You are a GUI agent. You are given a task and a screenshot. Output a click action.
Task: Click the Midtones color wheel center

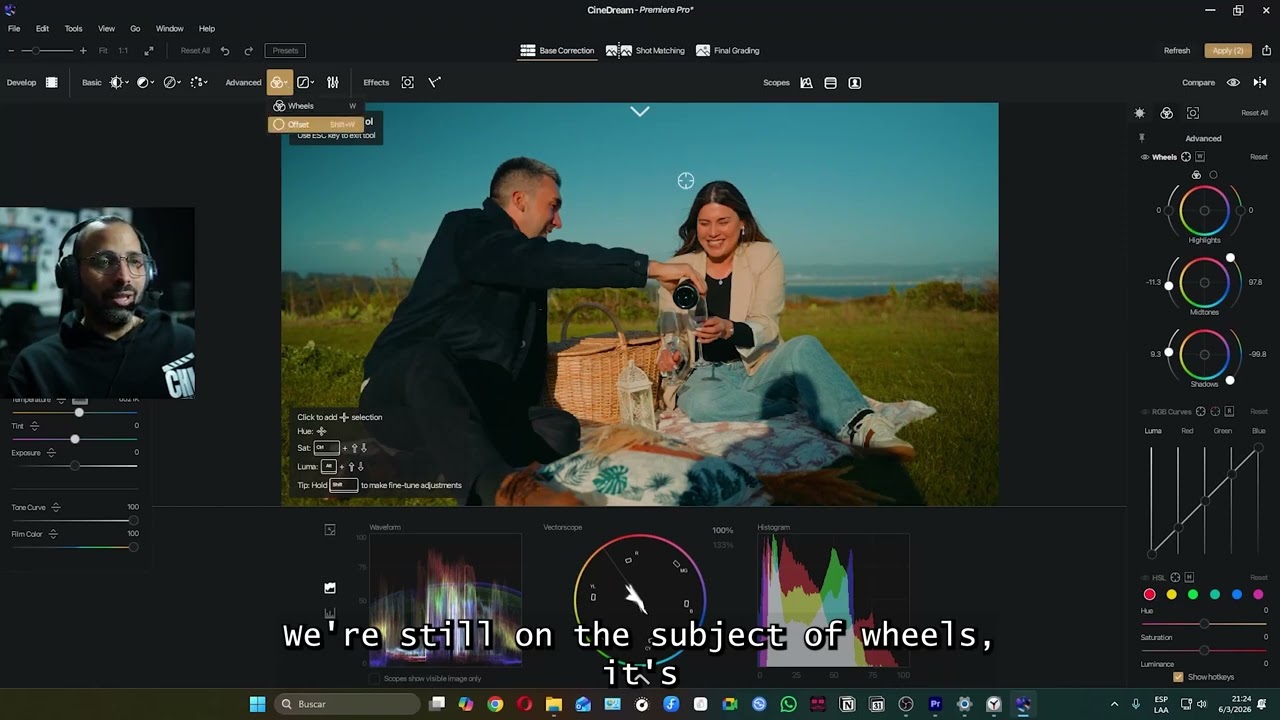click(1204, 282)
